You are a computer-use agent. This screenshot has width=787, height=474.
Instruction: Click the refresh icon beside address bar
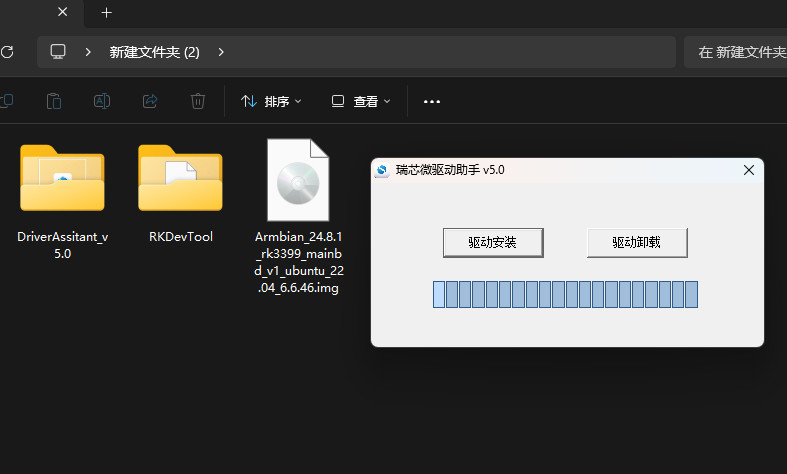click(7, 52)
